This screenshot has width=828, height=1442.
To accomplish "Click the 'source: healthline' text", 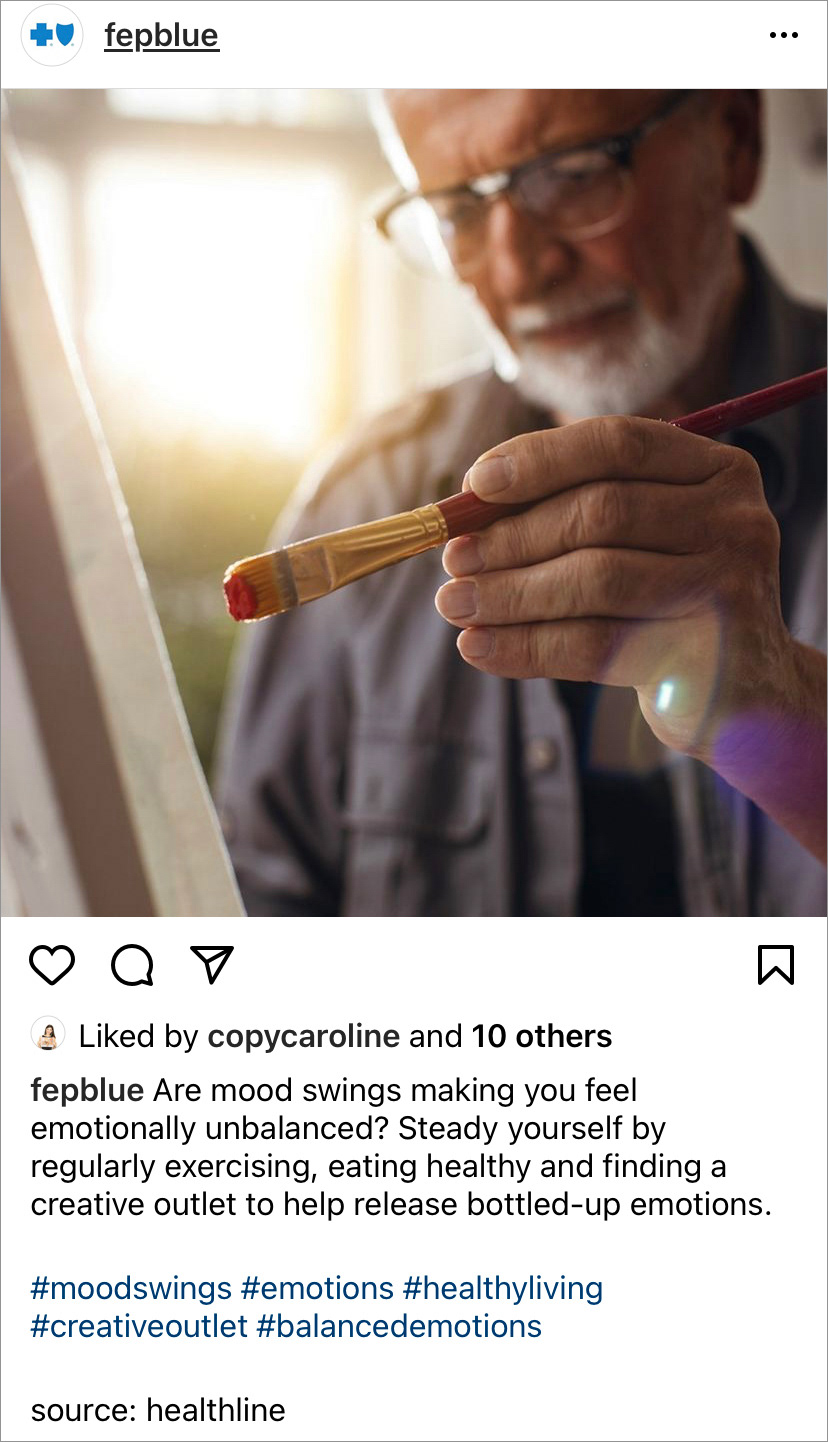I will pyautogui.click(x=158, y=1410).
